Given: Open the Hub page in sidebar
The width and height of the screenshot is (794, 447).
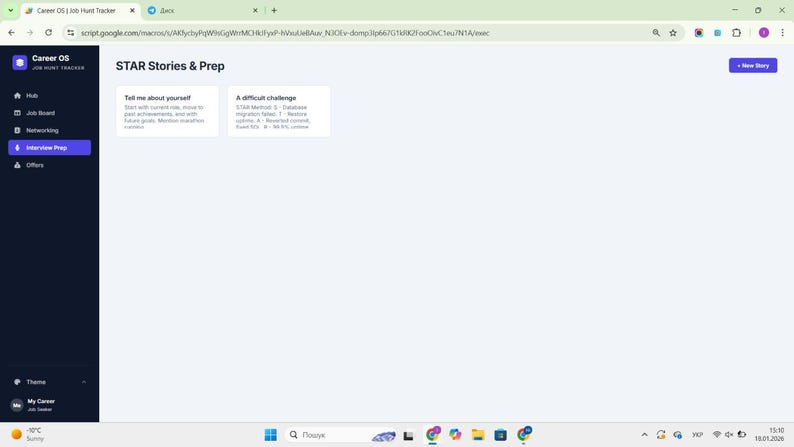Looking at the screenshot, I should tap(49, 96).
